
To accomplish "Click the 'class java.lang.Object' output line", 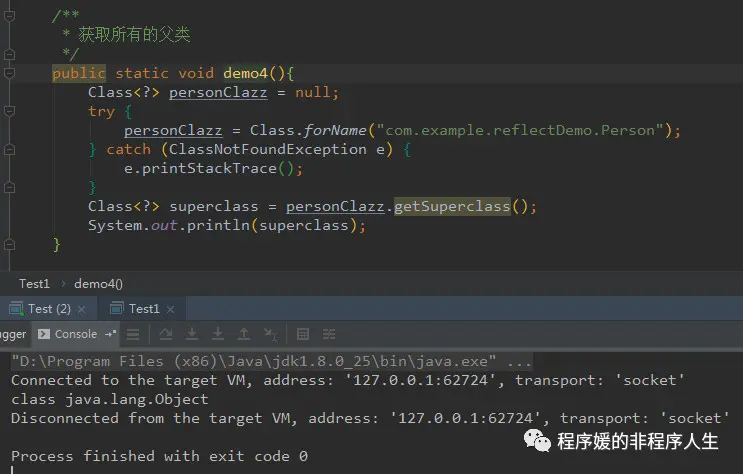I will [109, 400].
